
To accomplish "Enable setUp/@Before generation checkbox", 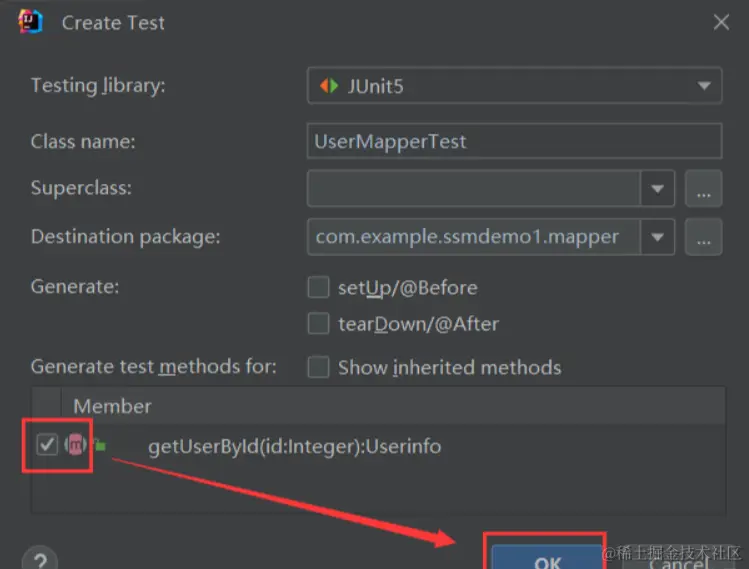I will pos(318,288).
